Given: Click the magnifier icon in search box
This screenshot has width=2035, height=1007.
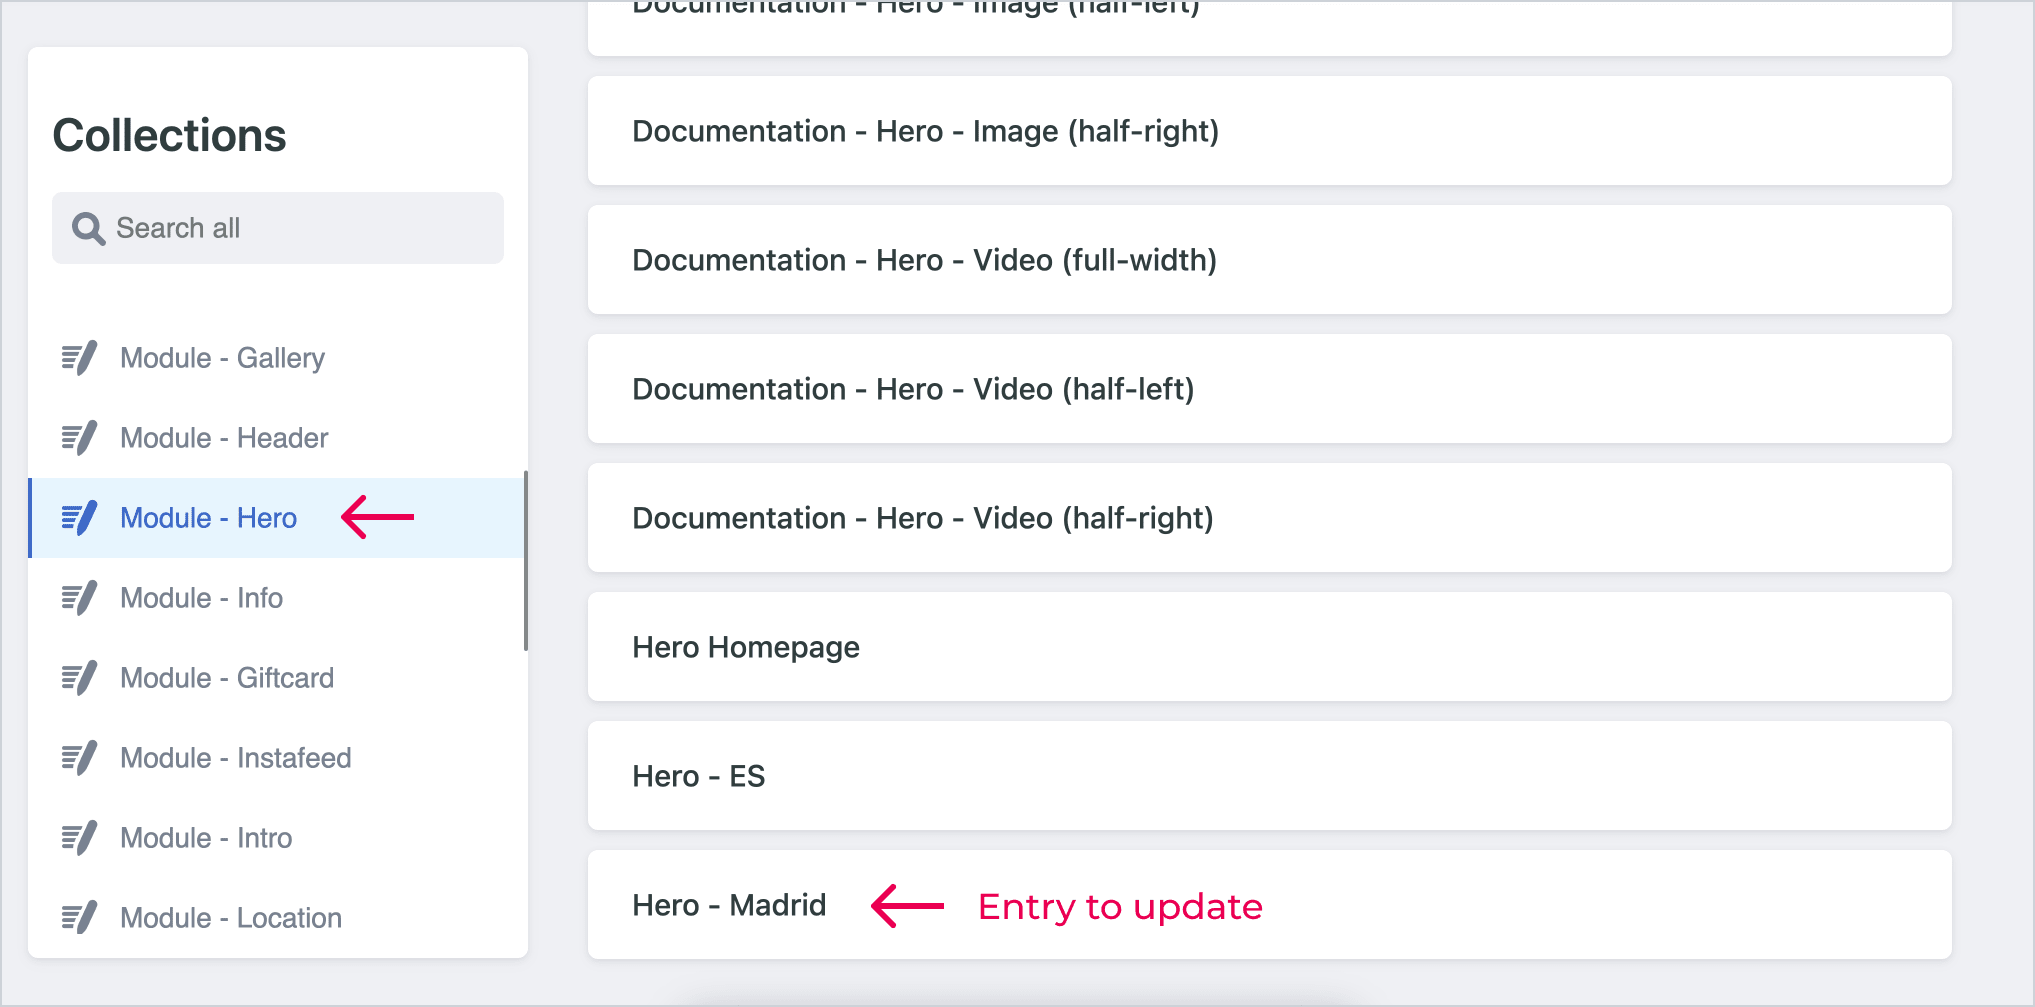Looking at the screenshot, I should (88, 229).
